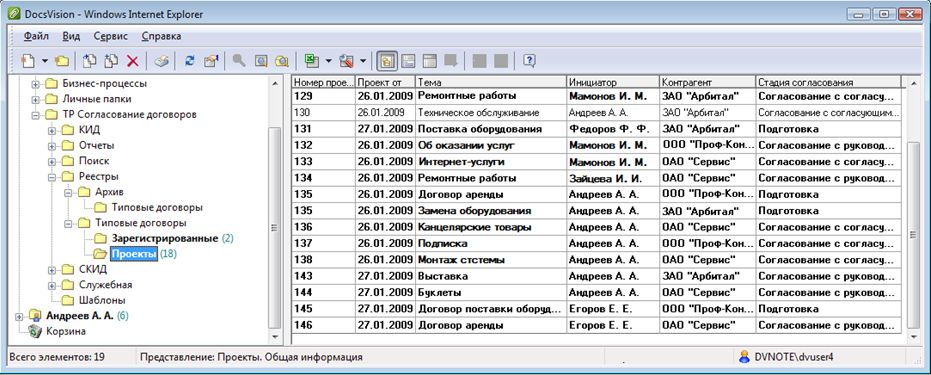
Task: Open the view settings dropdown arrow
Action: [x=363, y=61]
